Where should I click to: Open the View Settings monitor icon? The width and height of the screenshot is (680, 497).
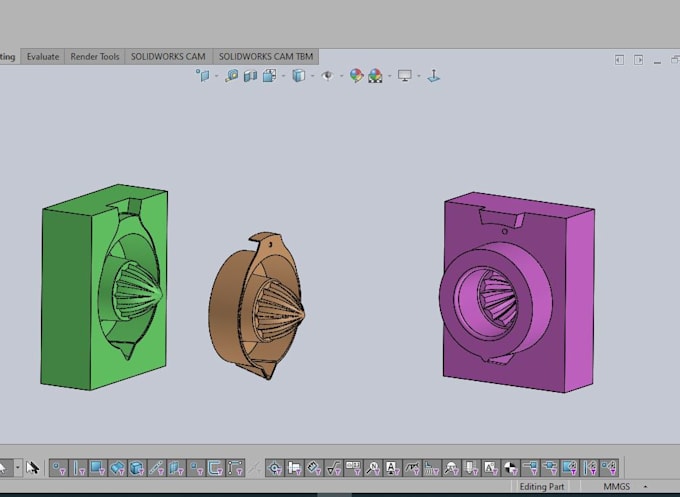405,76
